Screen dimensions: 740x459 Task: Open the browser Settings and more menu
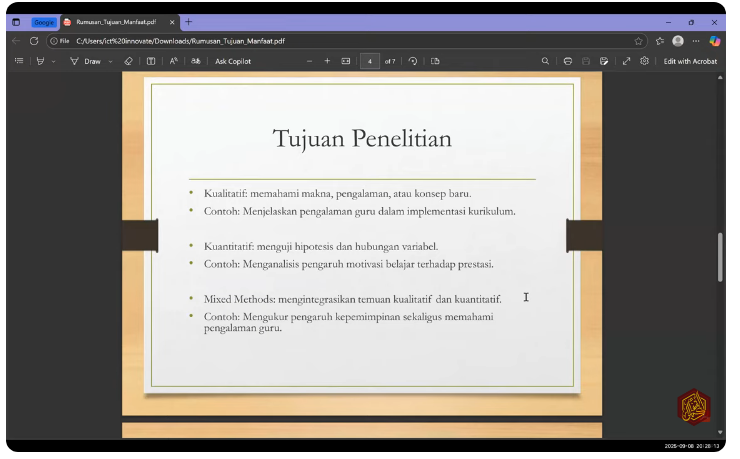(696, 41)
